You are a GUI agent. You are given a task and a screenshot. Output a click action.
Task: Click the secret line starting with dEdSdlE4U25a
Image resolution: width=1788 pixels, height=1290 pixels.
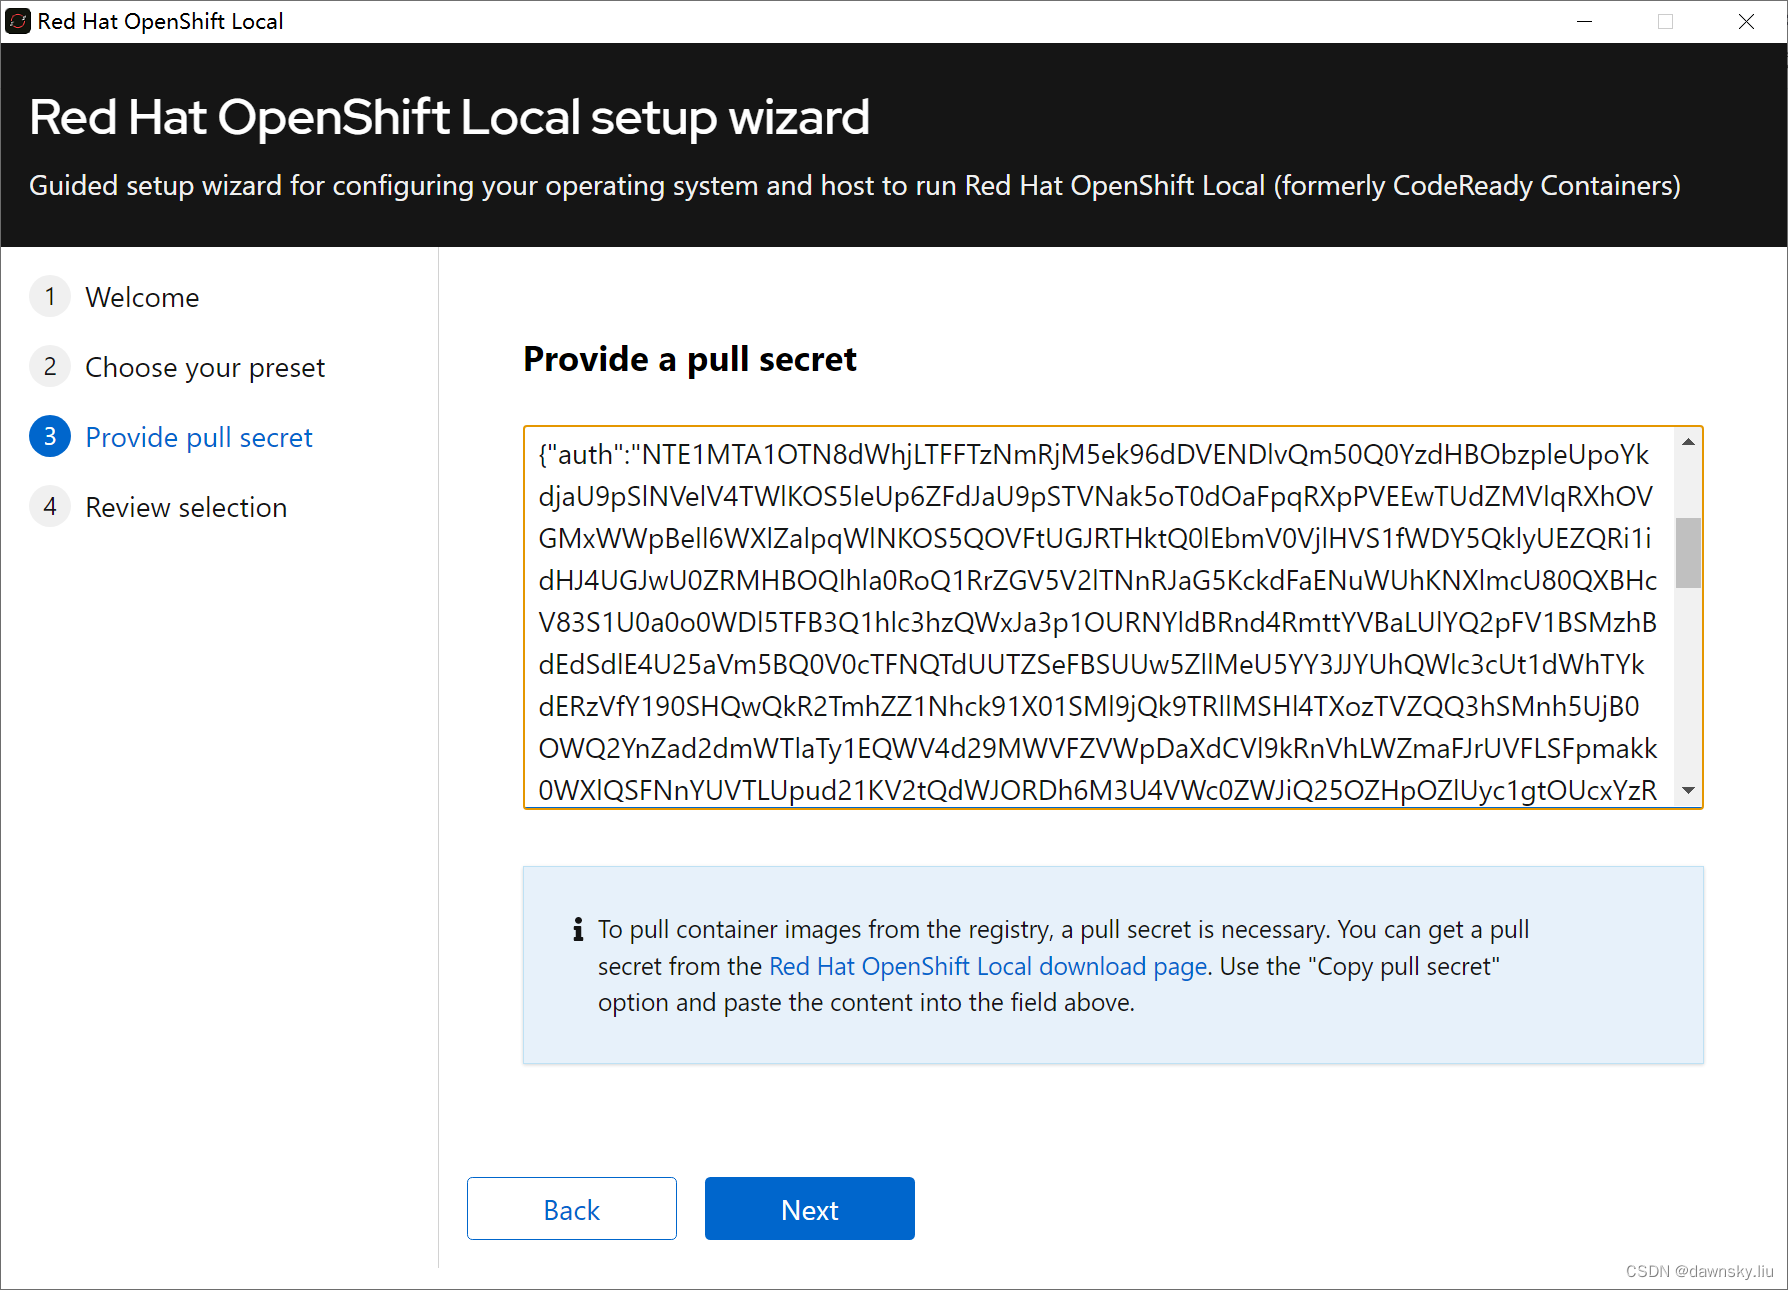tap(1091, 665)
